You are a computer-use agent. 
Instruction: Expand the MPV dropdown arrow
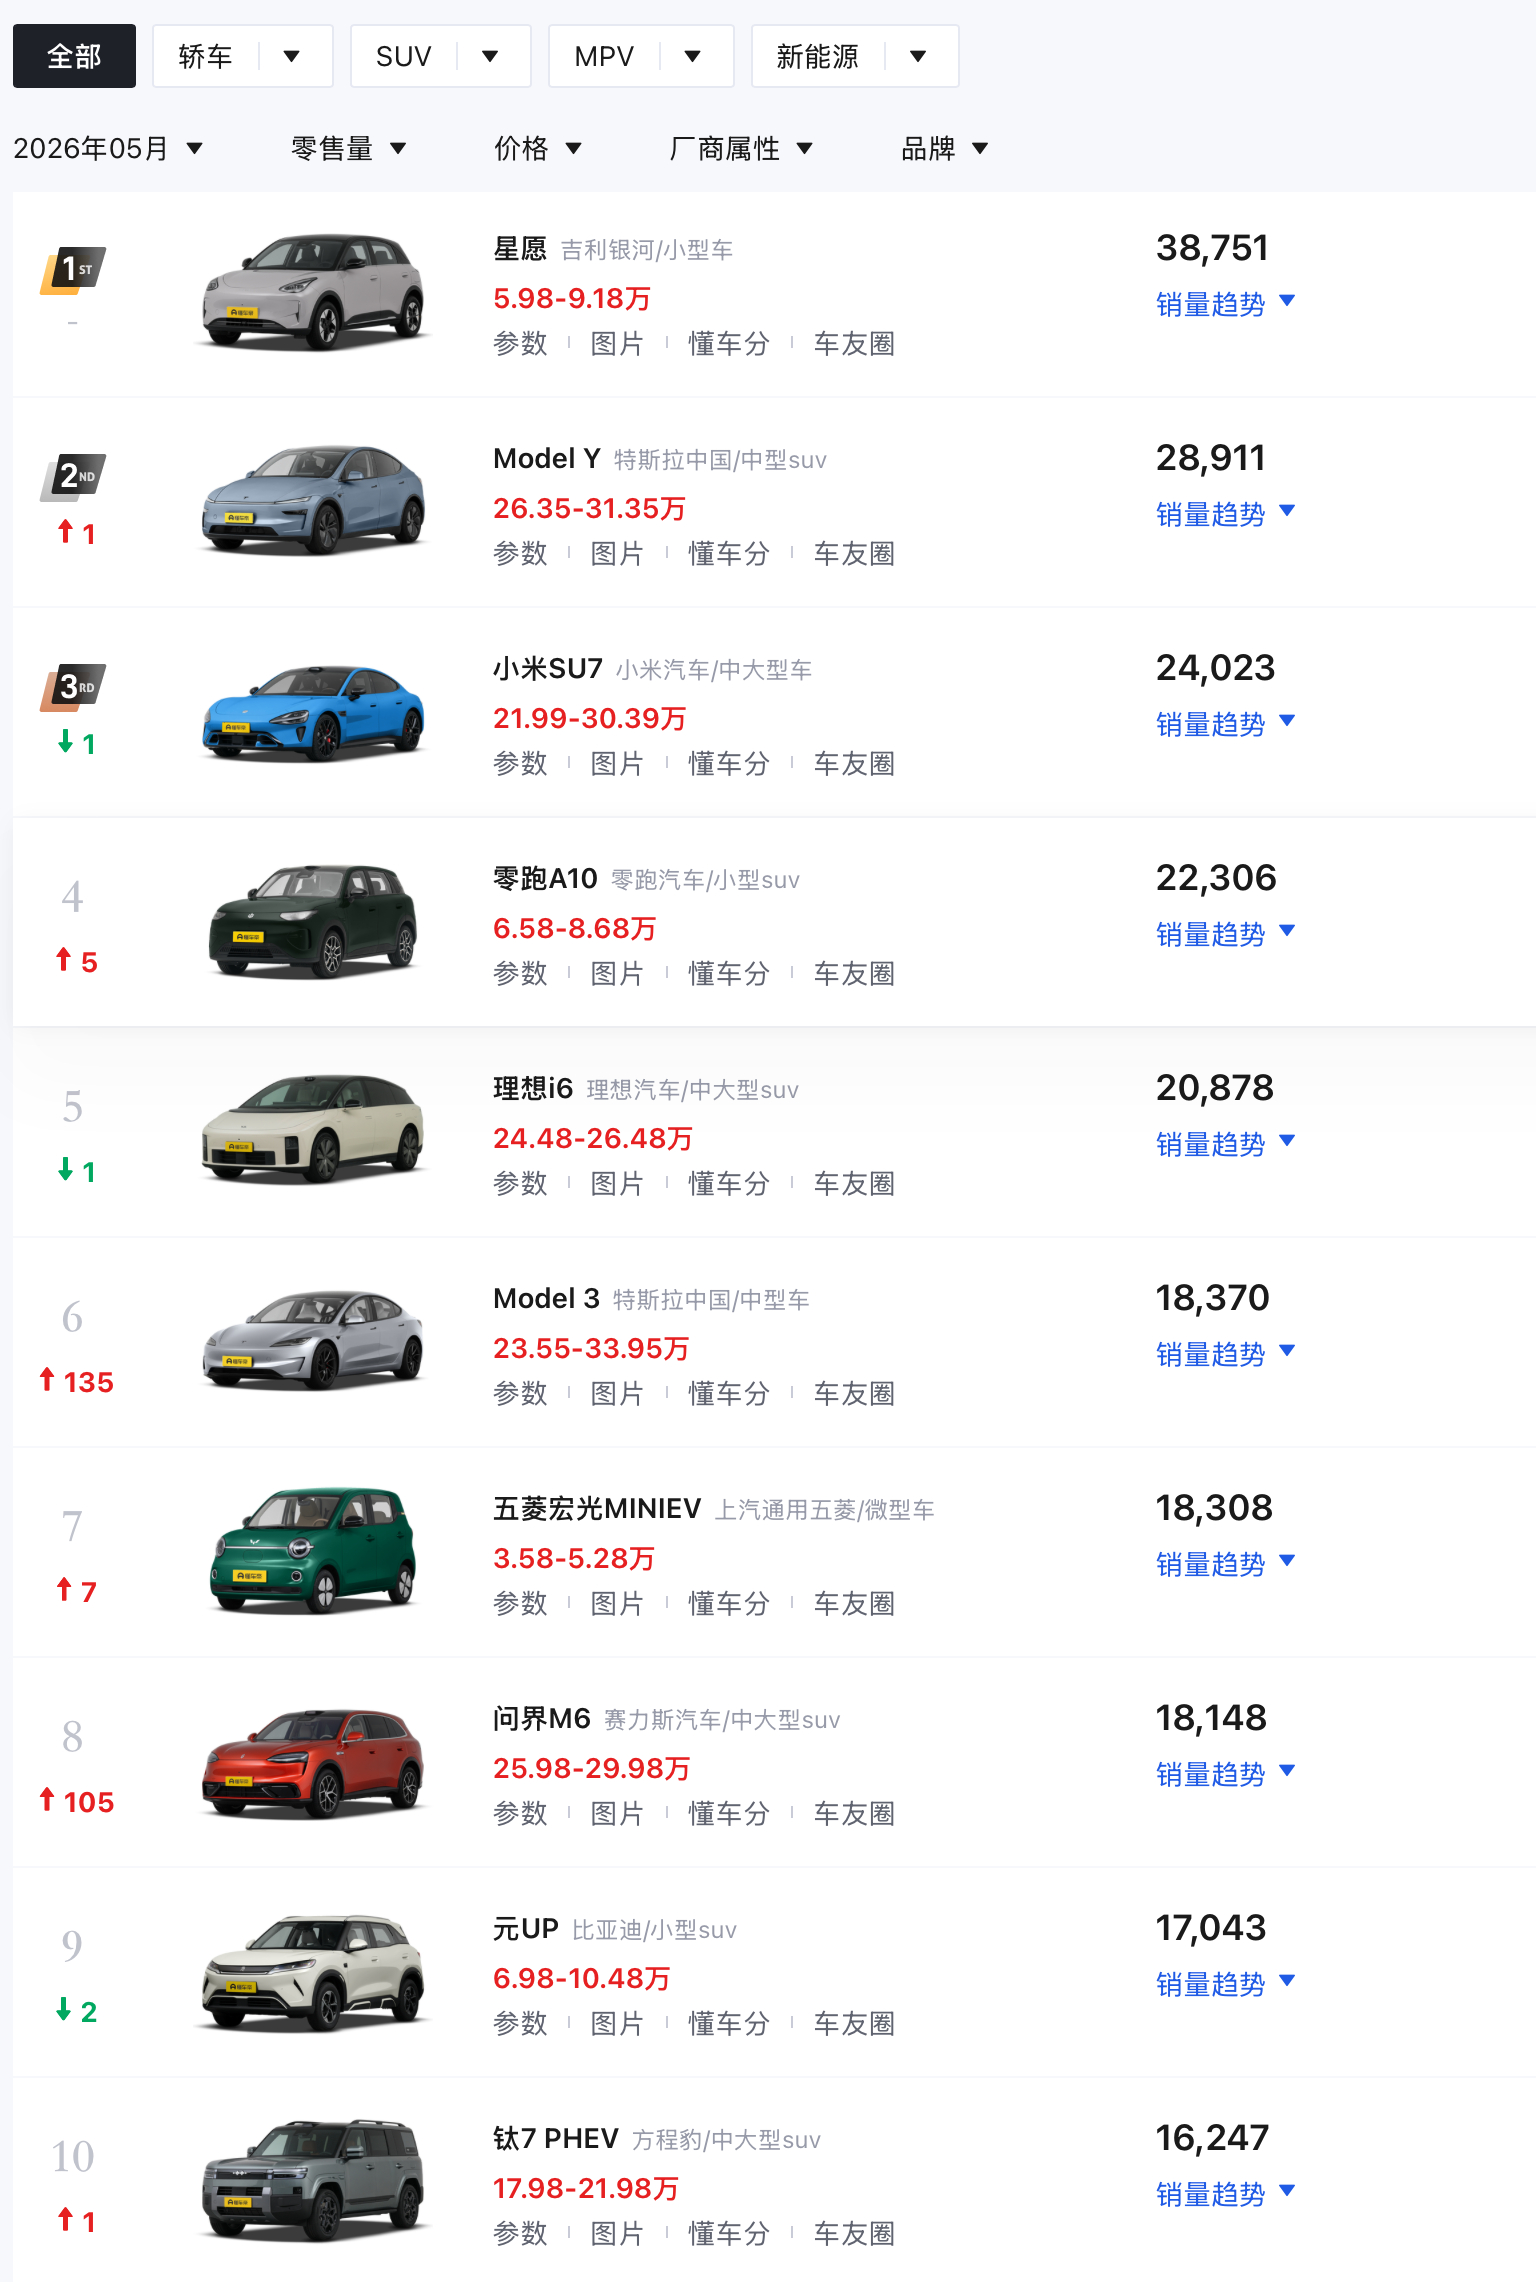pos(692,56)
